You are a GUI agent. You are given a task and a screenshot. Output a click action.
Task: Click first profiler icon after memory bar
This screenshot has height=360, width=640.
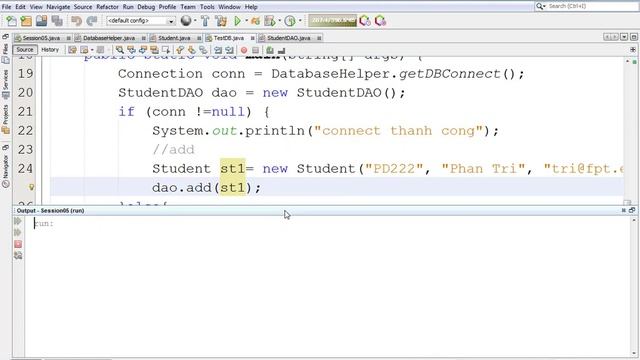pyautogui.click(x=365, y=21)
